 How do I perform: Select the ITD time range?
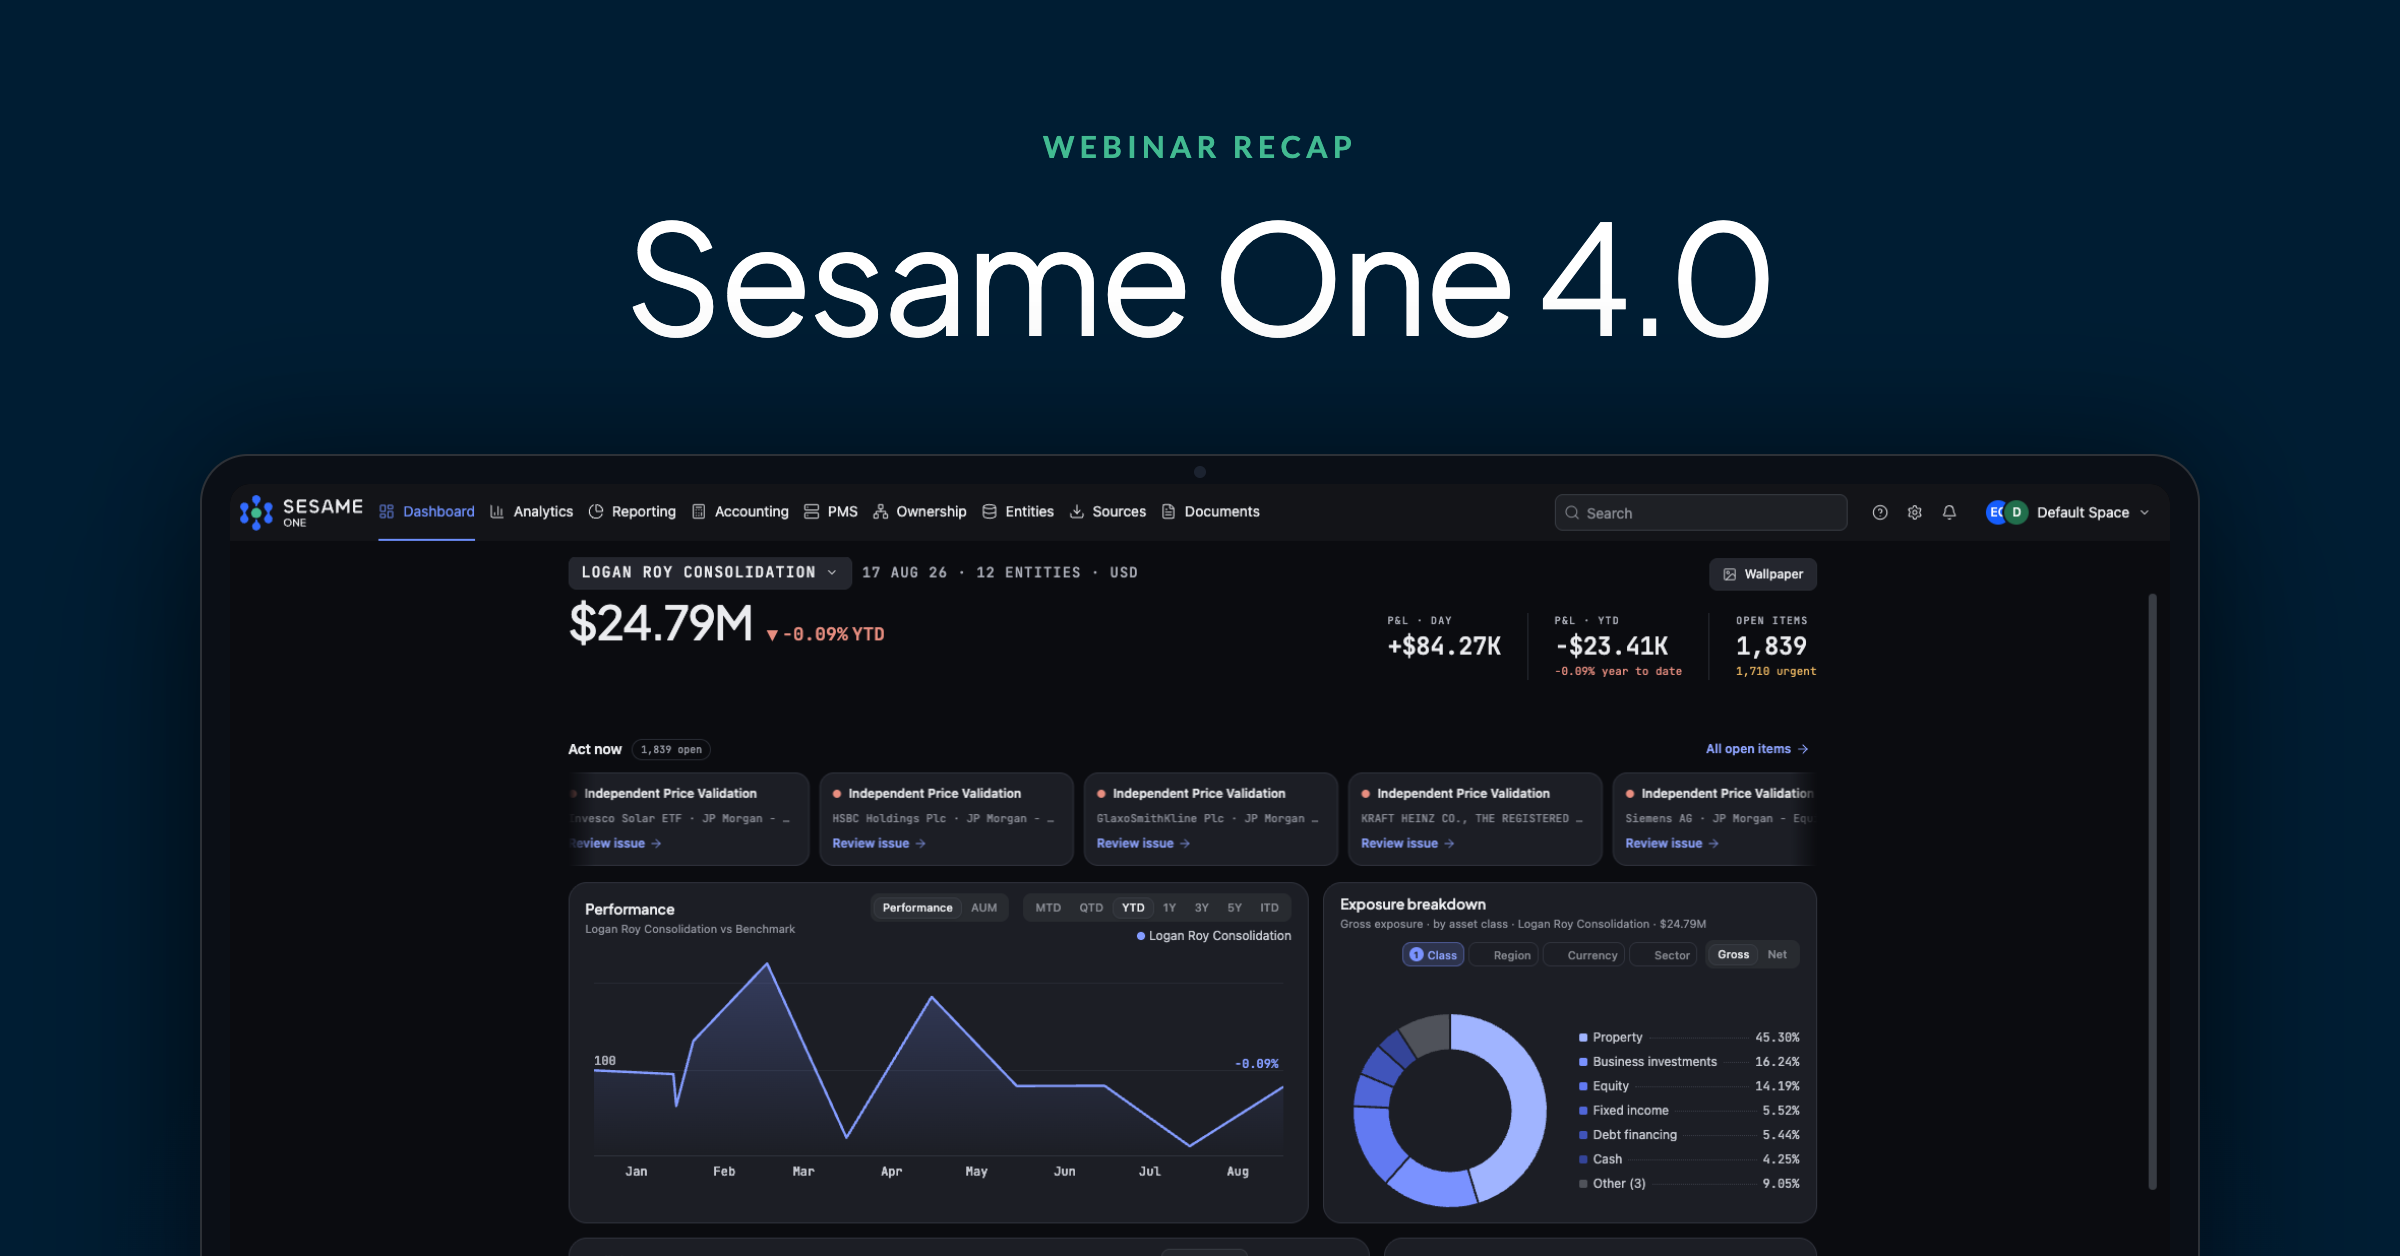pos(1269,908)
